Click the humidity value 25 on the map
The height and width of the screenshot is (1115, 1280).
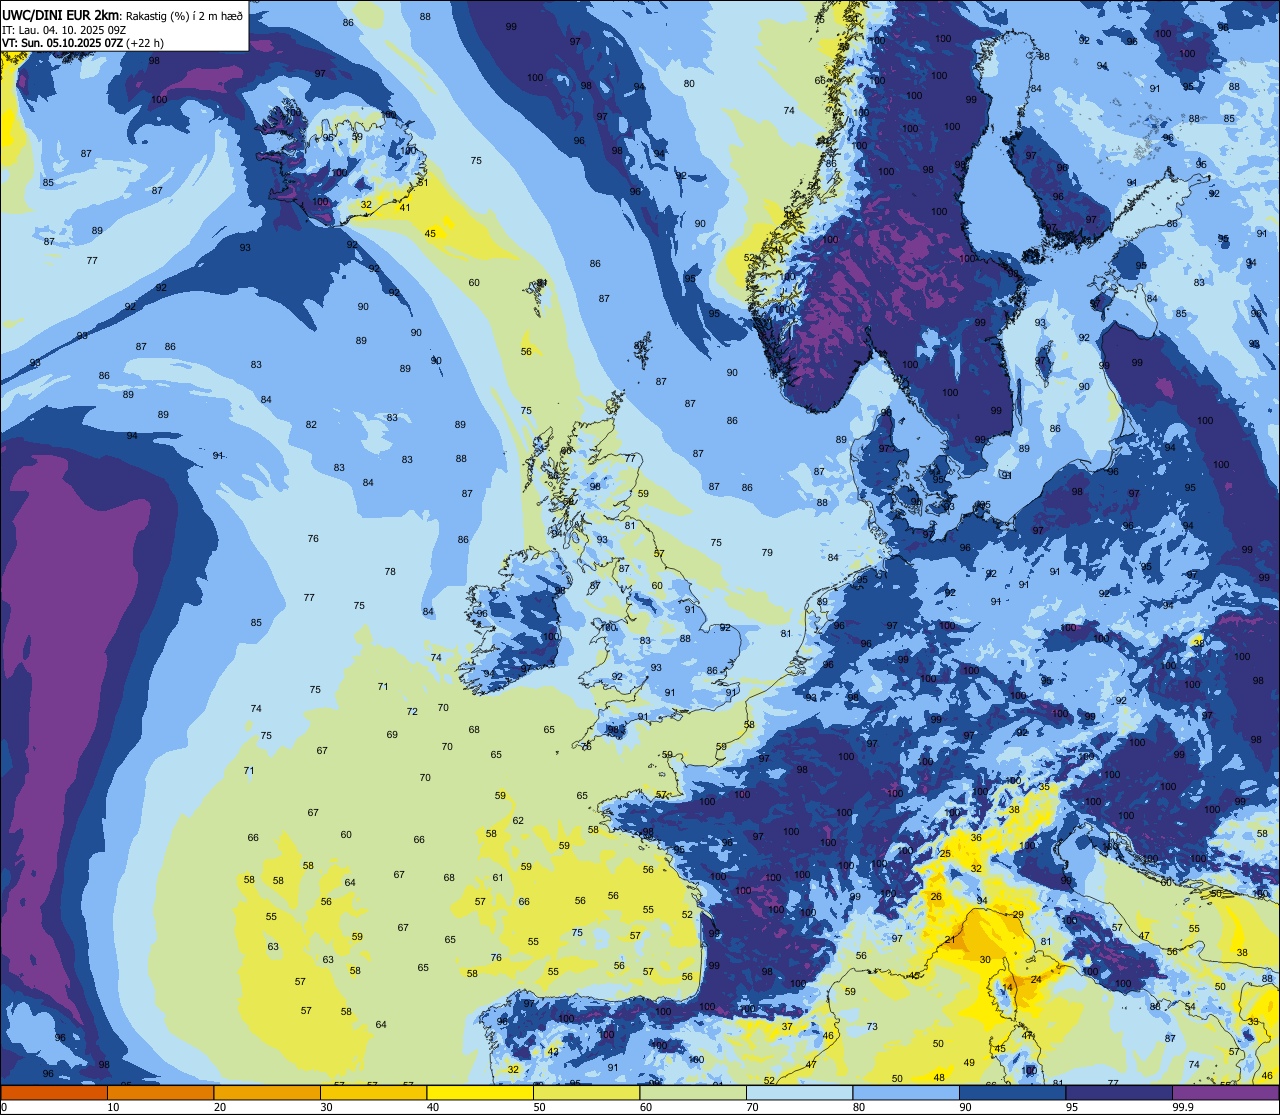tap(945, 854)
